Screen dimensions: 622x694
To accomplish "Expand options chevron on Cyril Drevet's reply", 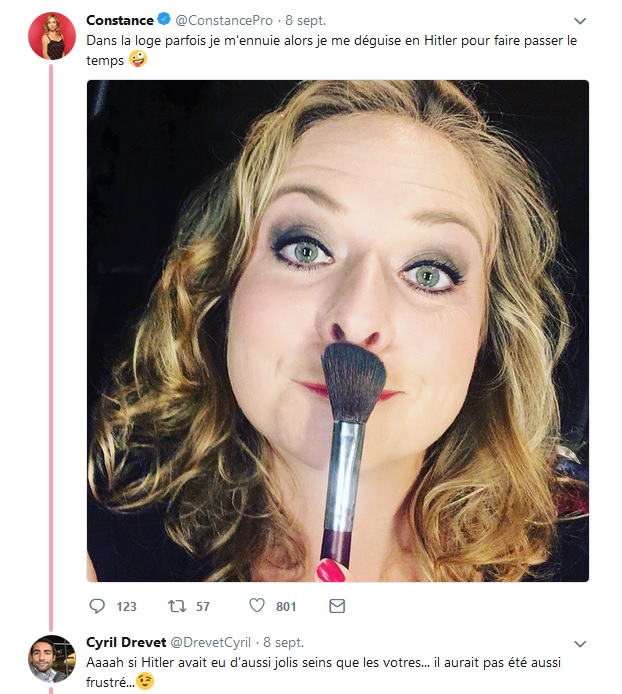I will (x=580, y=643).
